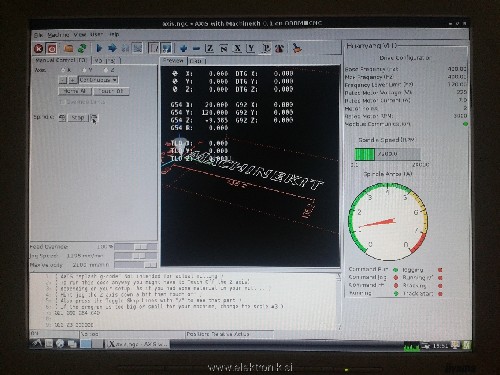Click the spindle Stop button

(x=78, y=118)
